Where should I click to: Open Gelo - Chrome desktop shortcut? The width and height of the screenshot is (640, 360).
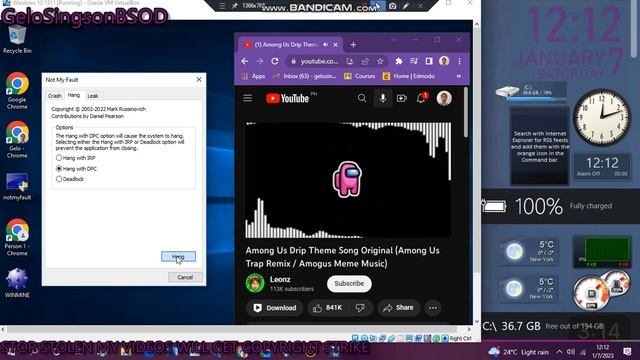17,140
